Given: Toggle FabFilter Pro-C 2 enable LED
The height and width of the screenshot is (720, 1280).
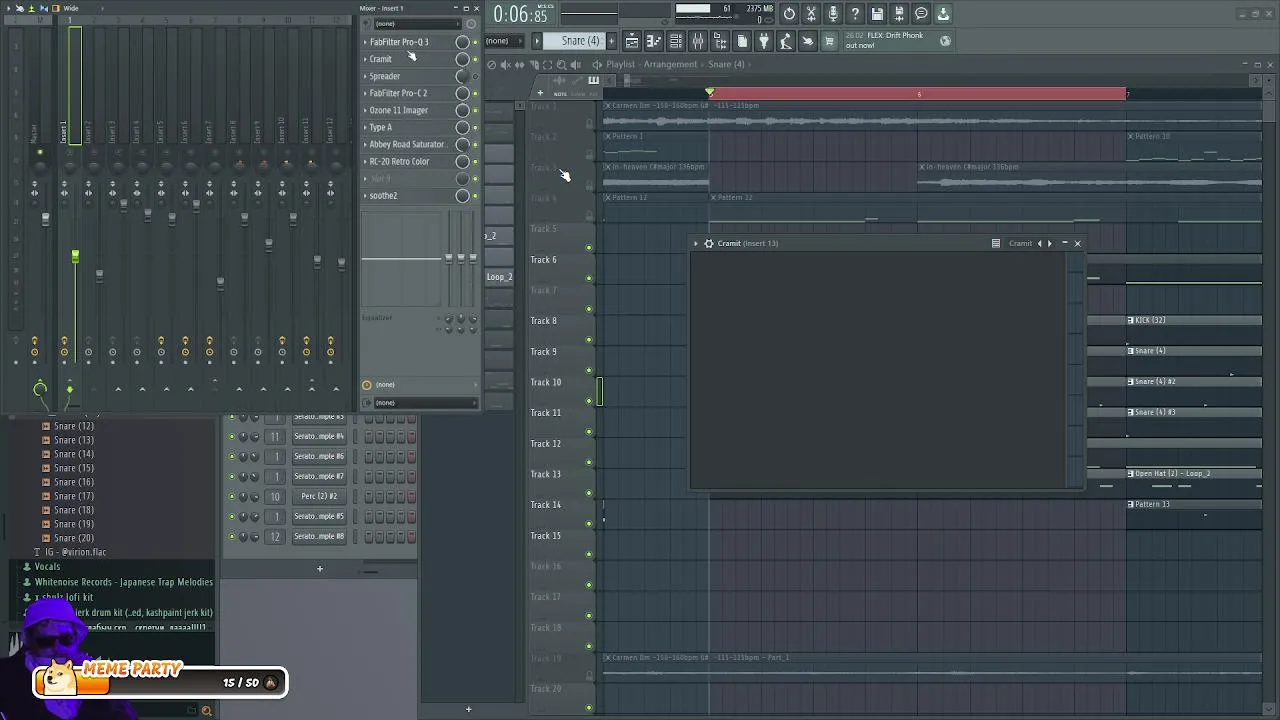Looking at the screenshot, I should pyautogui.click(x=475, y=93).
